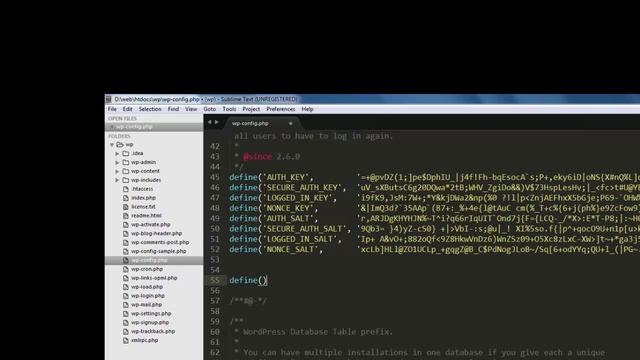Screen dimensions: 640x360
Task: Click line number 55 in gutter
Action: [x=215, y=280]
